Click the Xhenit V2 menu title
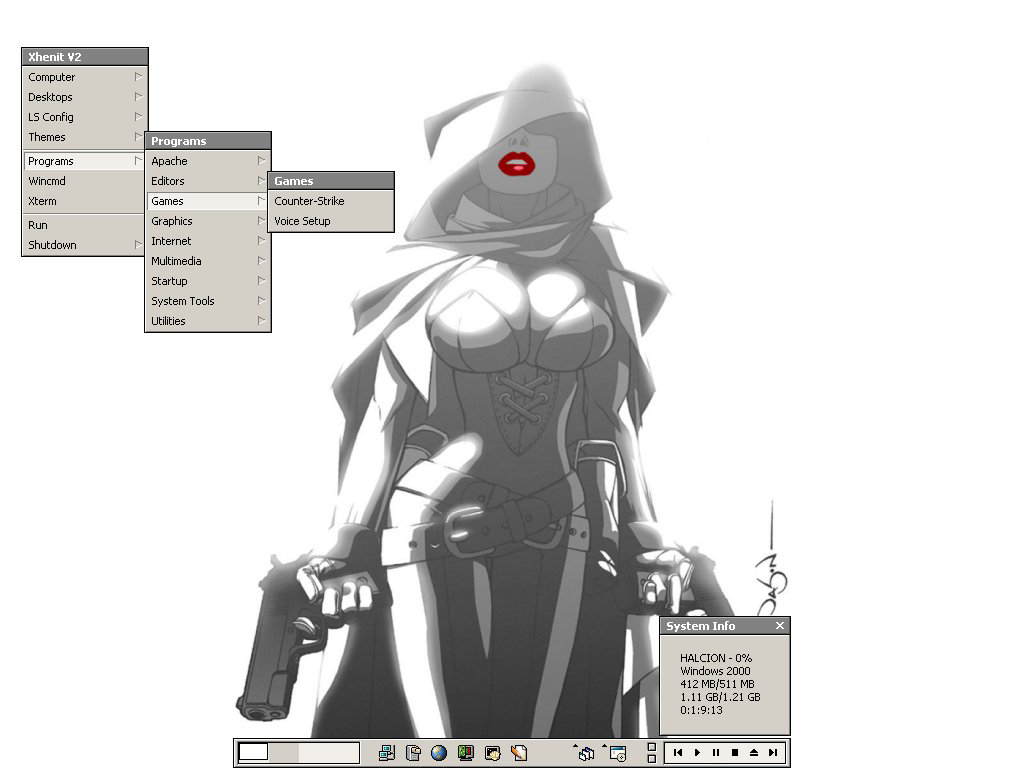The height and width of the screenshot is (768, 1024). click(x=85, y=57)
